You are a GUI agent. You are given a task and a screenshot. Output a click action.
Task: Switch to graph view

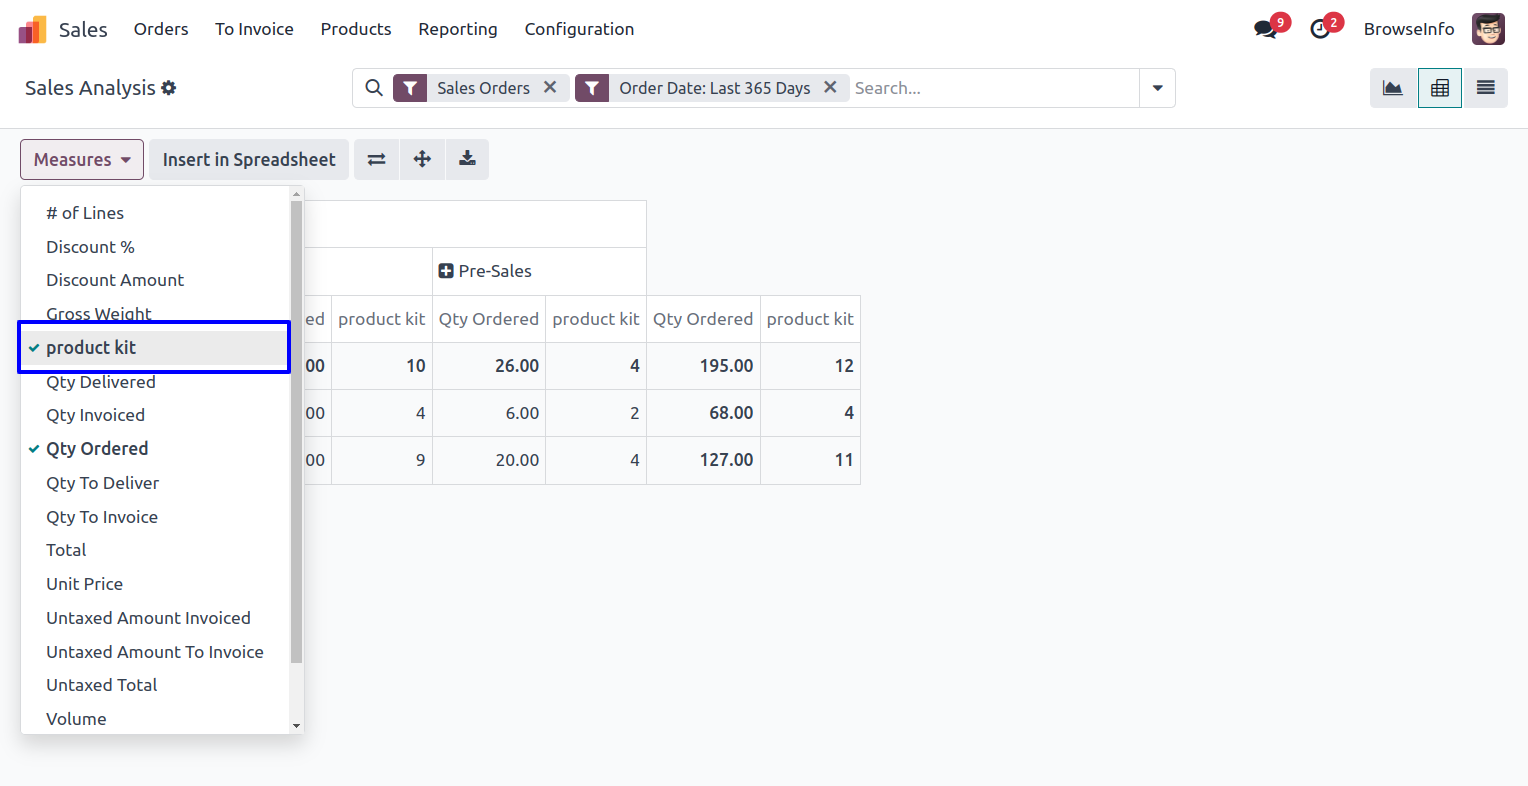coord(1393,88)
